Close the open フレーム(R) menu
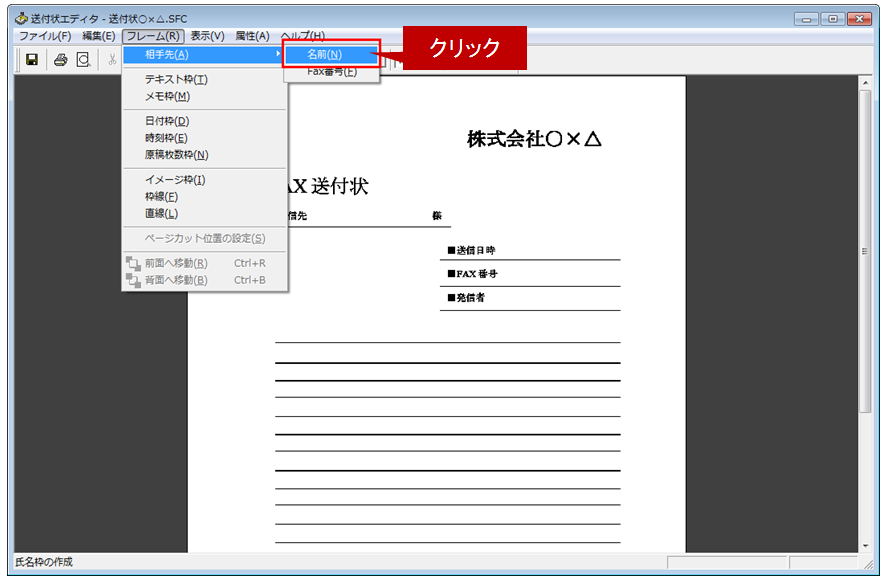The image size is (889, 584). [153, 36]
